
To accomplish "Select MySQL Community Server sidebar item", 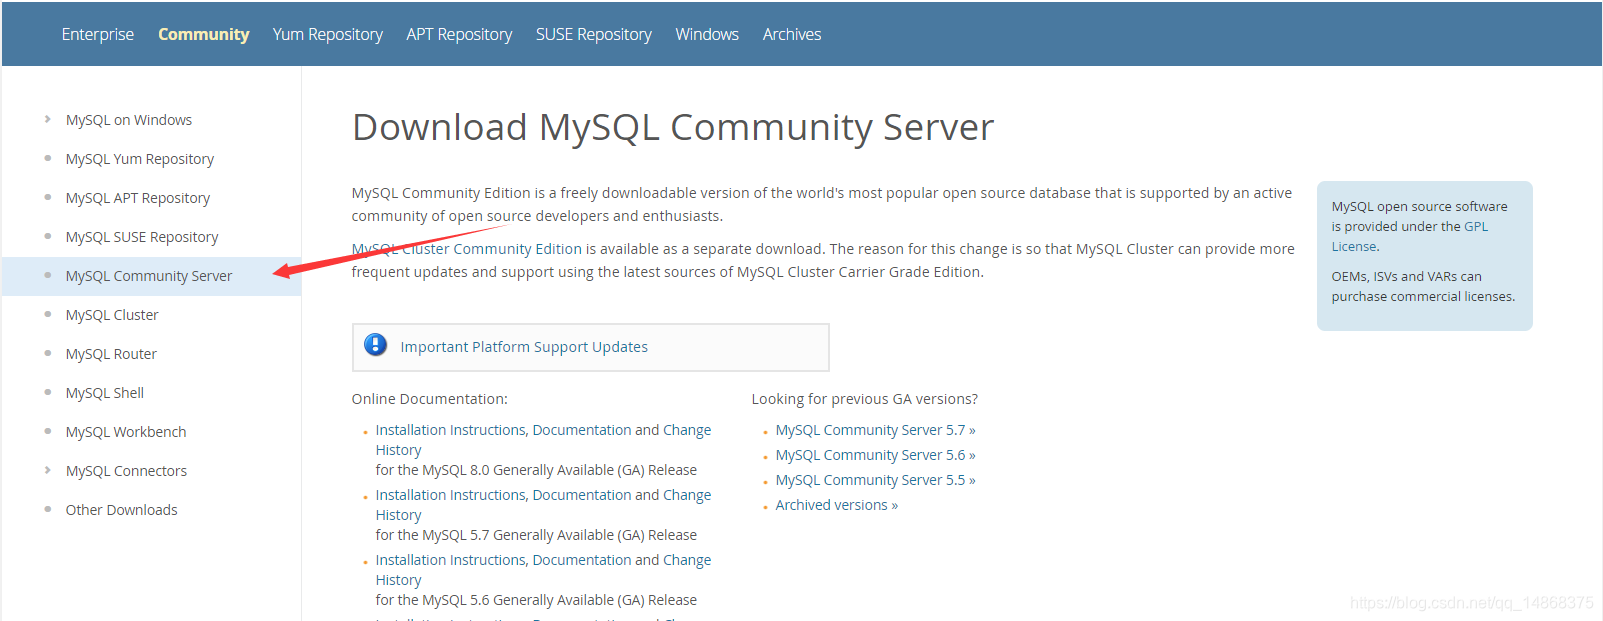I will point(149,276).
